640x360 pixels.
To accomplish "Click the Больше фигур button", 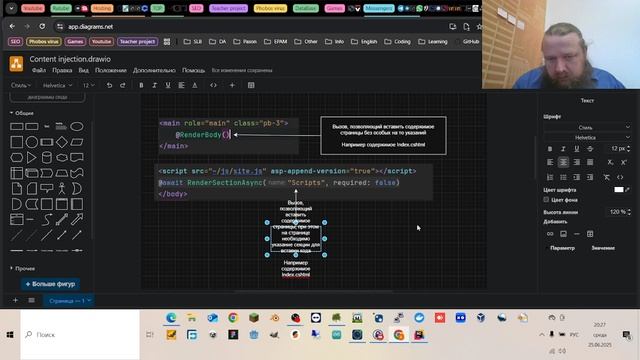I will tap(50, 284).
